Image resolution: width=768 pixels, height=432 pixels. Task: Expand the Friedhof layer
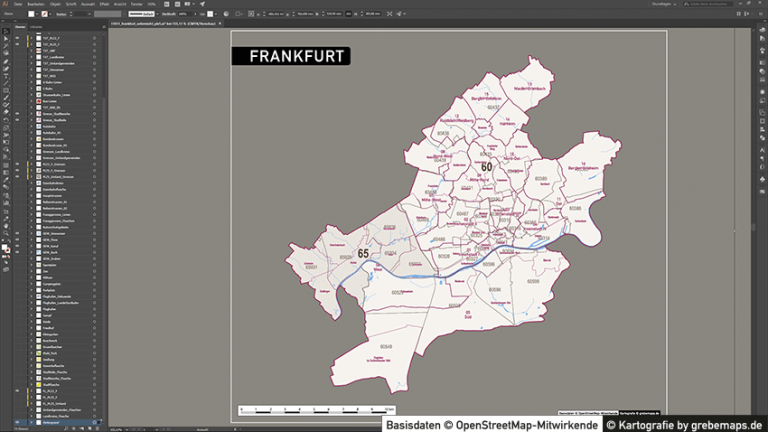click(x=32, y=328)
